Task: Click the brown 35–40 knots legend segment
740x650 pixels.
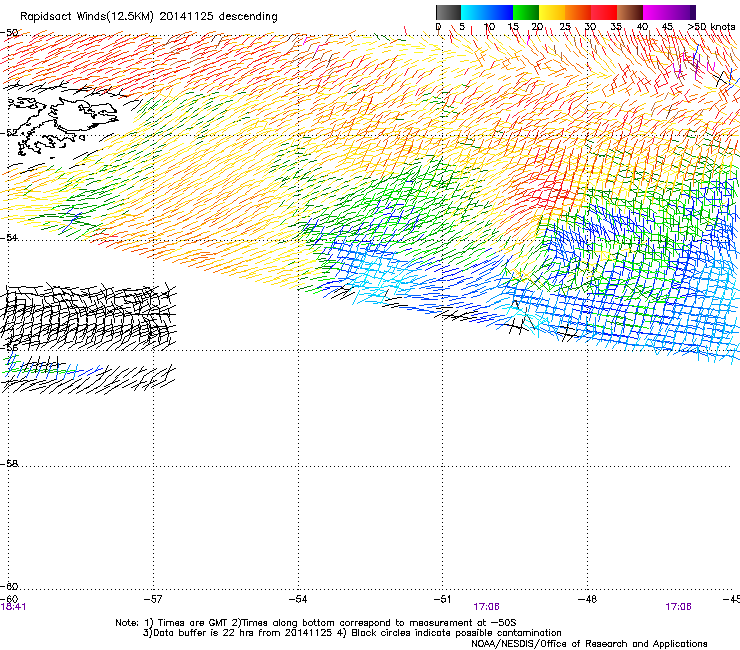Action: [630, 12]
